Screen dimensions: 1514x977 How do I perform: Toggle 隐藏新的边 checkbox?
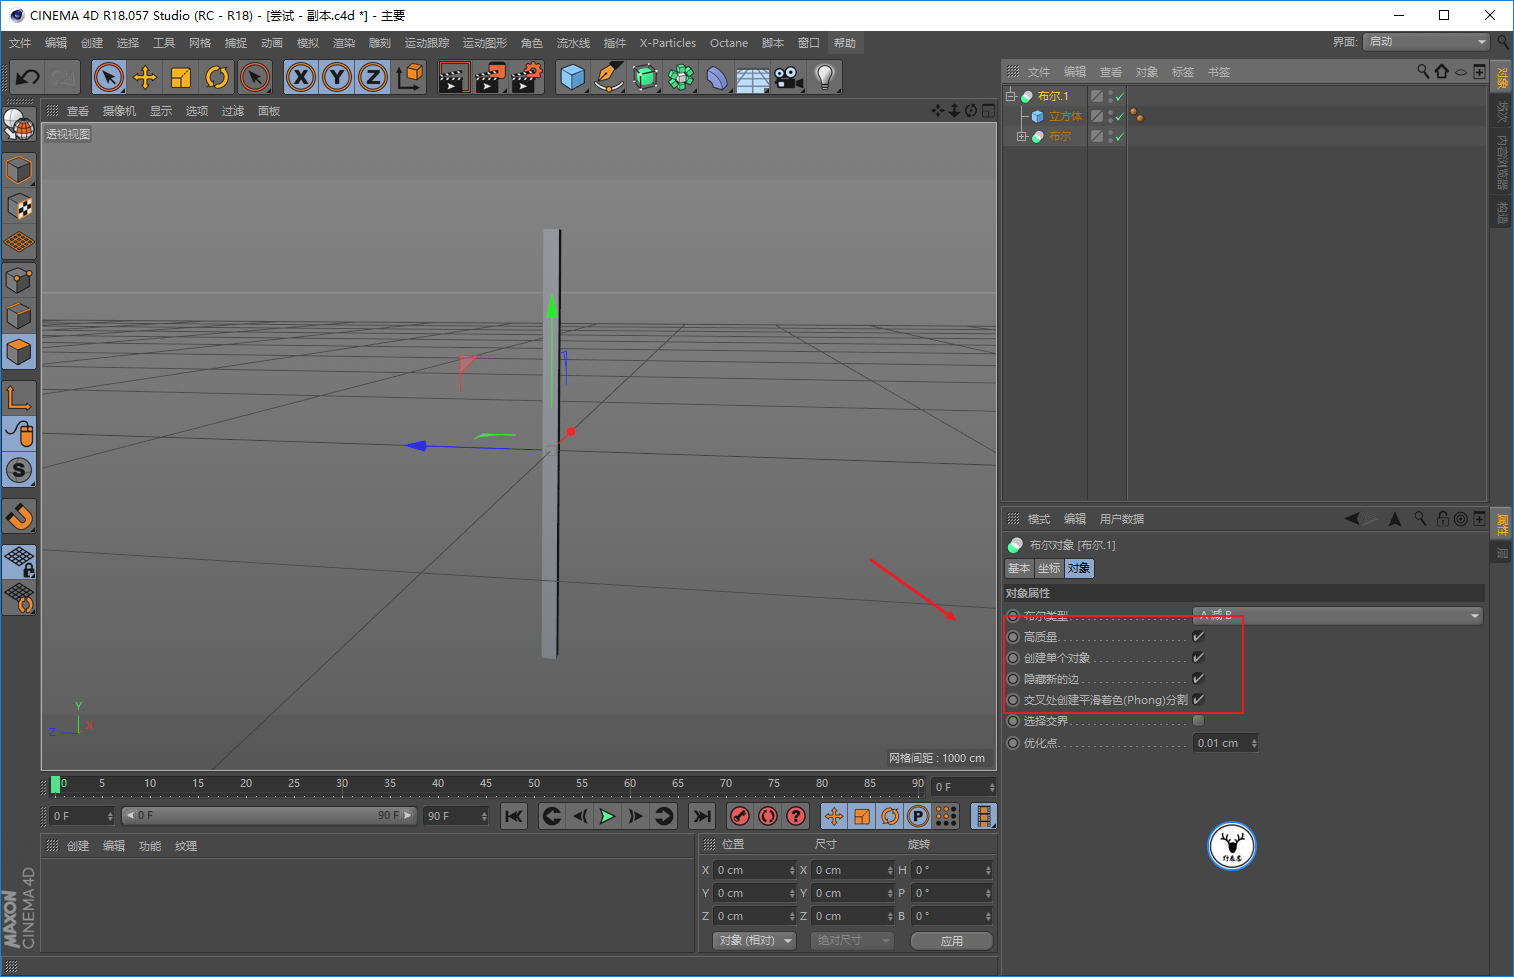1198,678
